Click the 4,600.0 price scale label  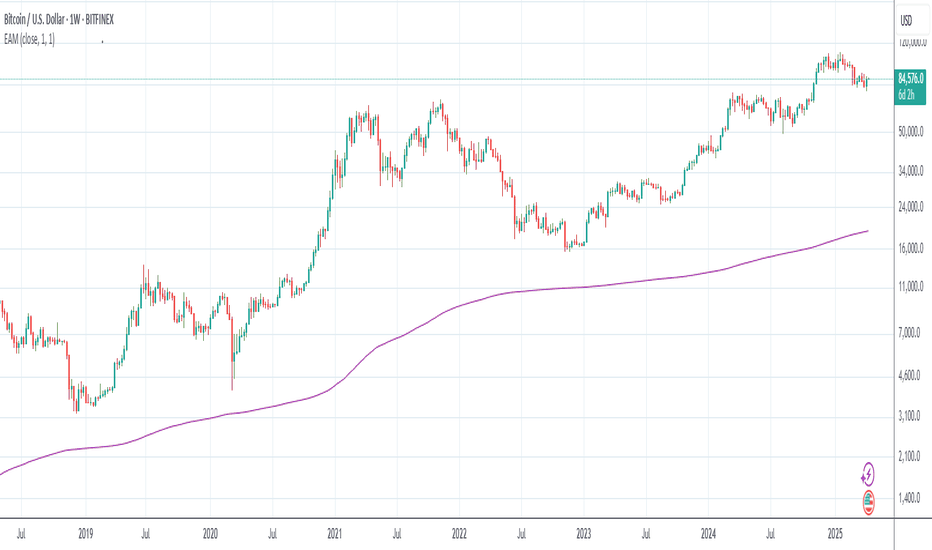coord(911,375)
